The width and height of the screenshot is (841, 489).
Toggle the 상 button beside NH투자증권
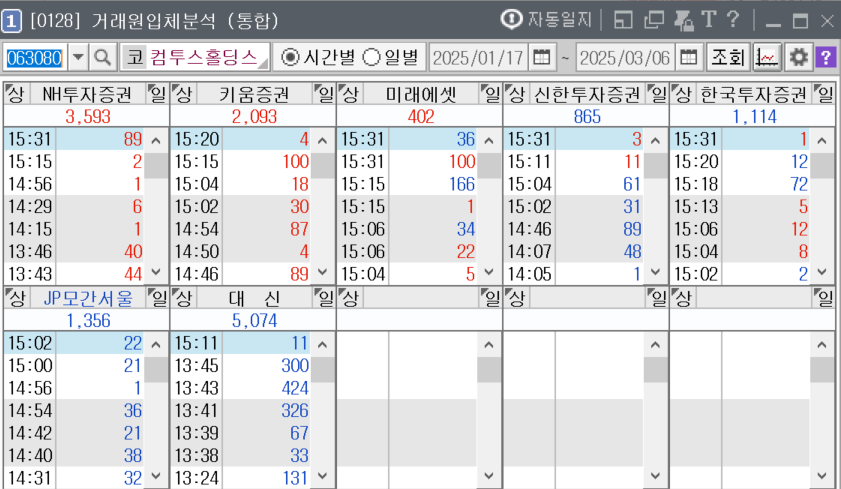14,95
